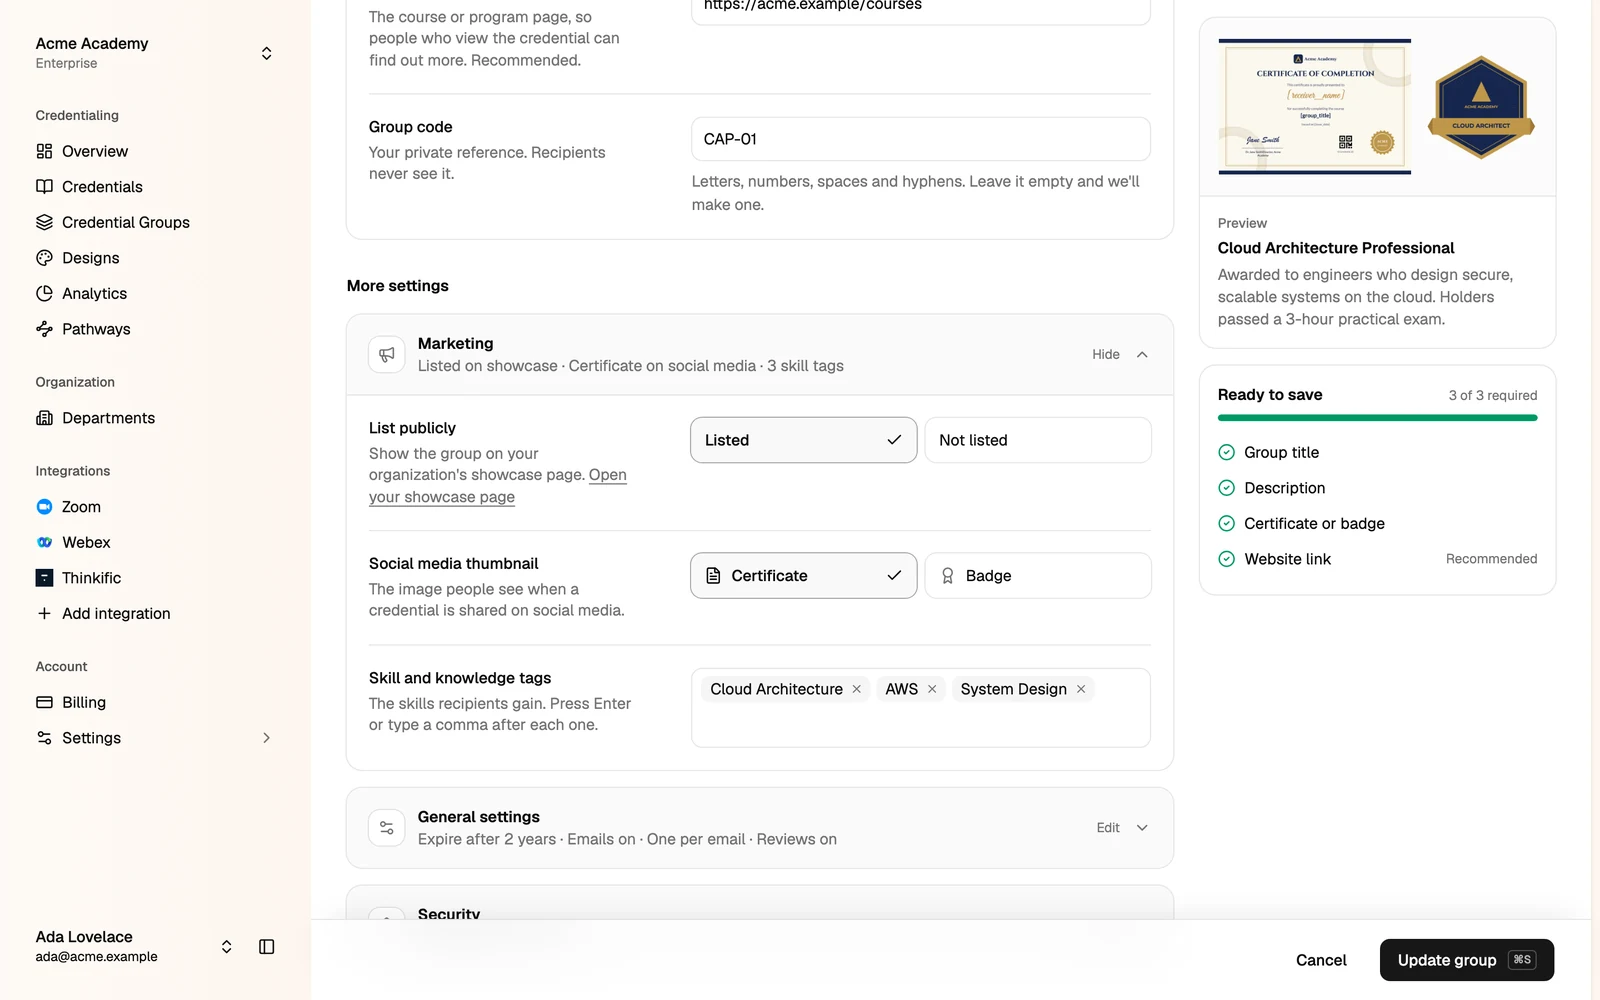Click the Zoom integration icon
This screenshot has width=1600, height=1000.
pos(44,507)
